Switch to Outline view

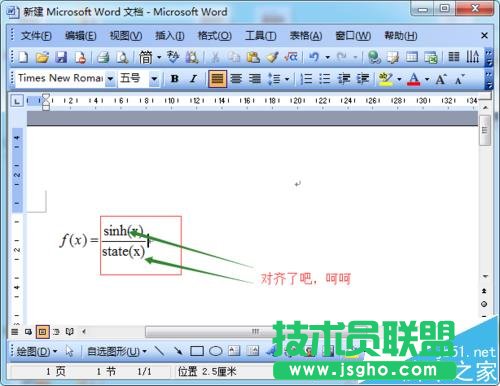[56, 332]
